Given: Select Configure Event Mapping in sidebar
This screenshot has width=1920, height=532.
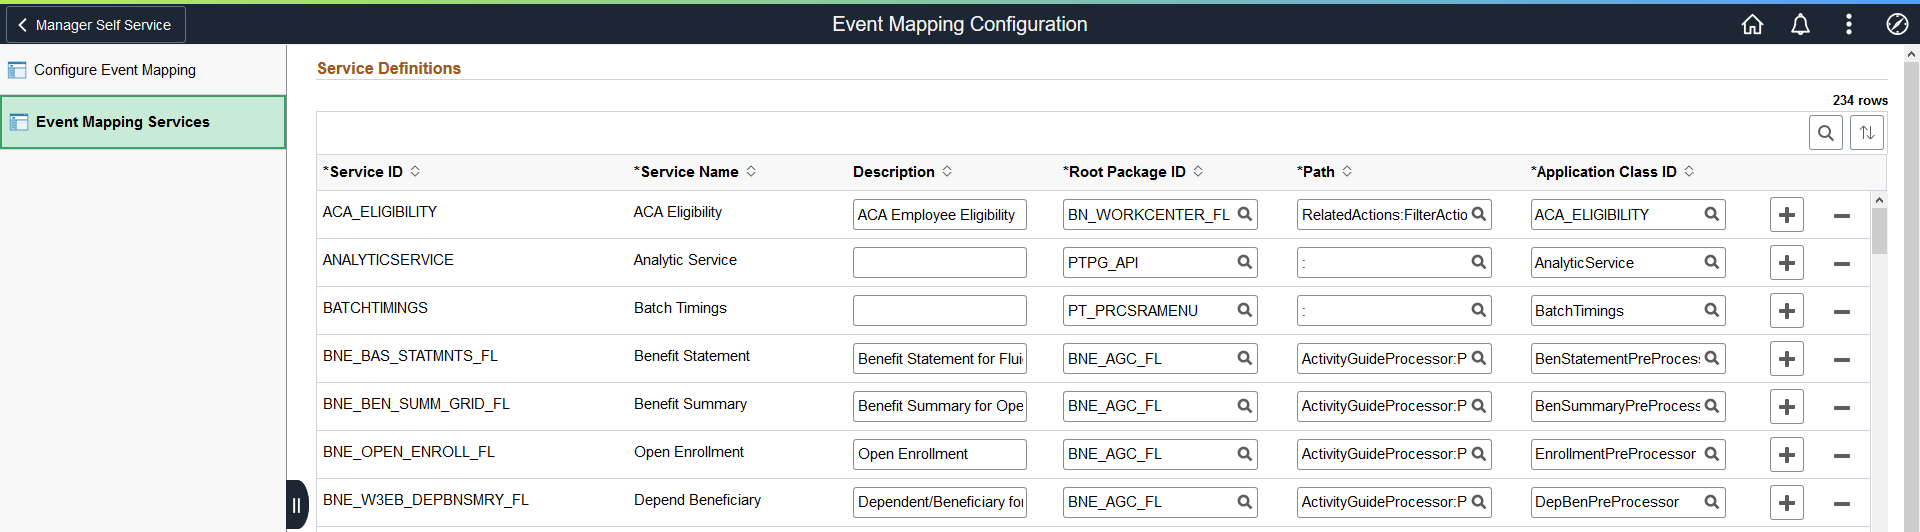Looking at the screenshot, I should (114, 70).
